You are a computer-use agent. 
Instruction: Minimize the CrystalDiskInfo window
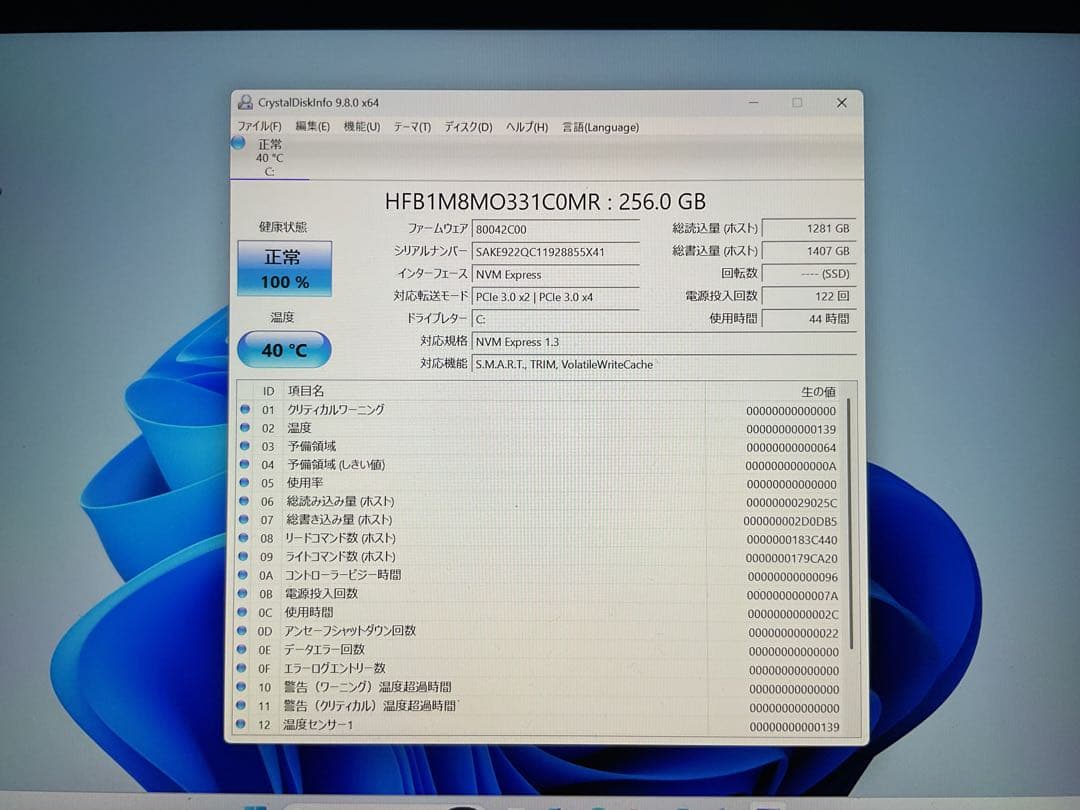click(754, 103)
